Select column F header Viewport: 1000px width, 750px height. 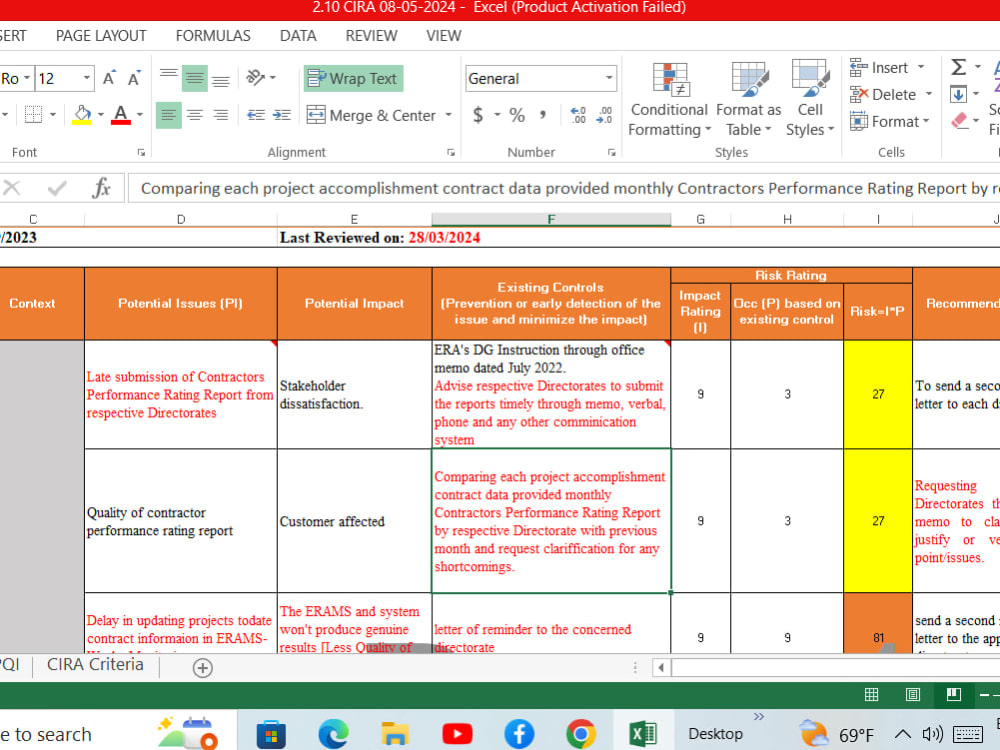tap(551, 219)
